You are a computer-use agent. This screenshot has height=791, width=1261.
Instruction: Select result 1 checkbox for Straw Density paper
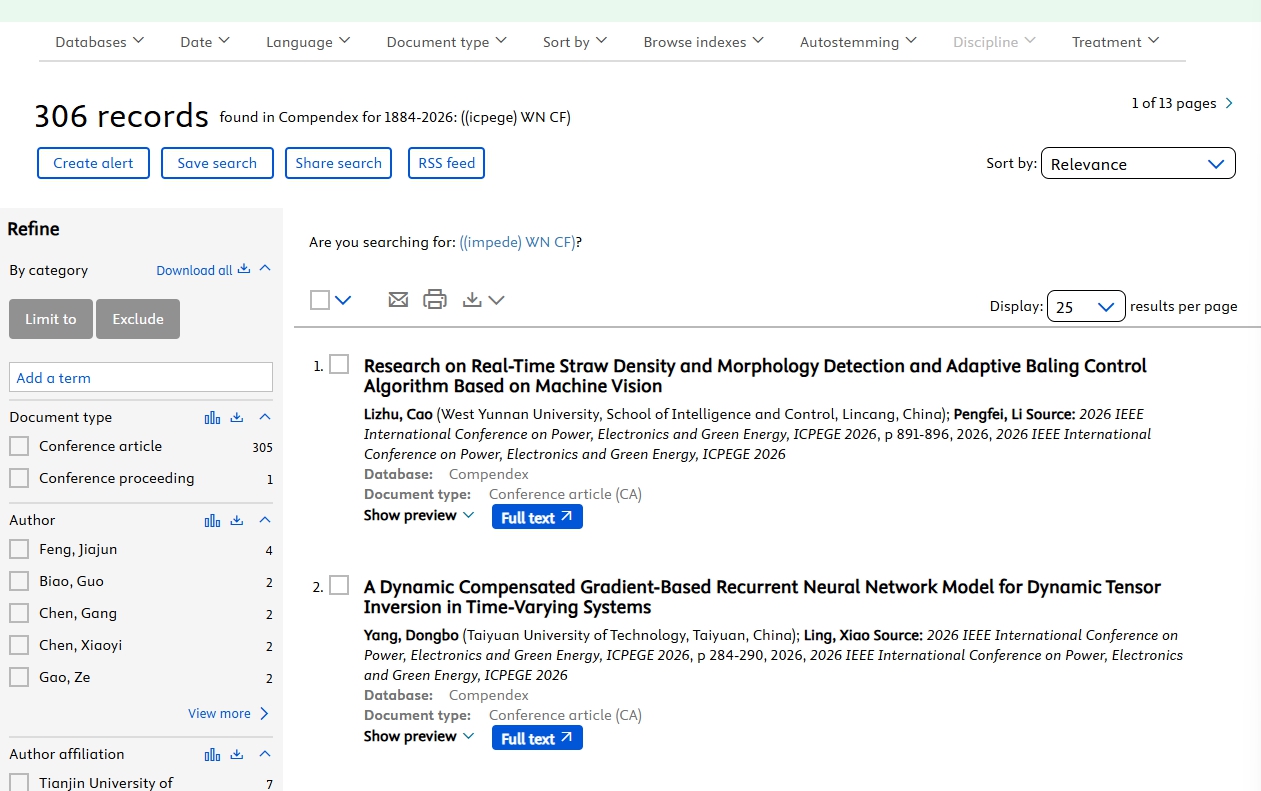[339, 364]
